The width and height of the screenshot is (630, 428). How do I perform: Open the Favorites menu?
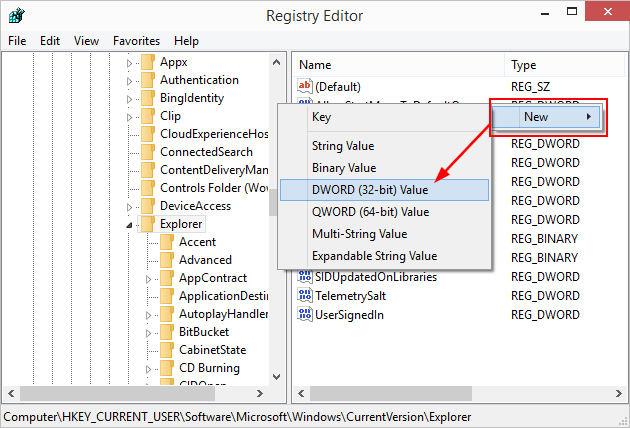point(136,41)
